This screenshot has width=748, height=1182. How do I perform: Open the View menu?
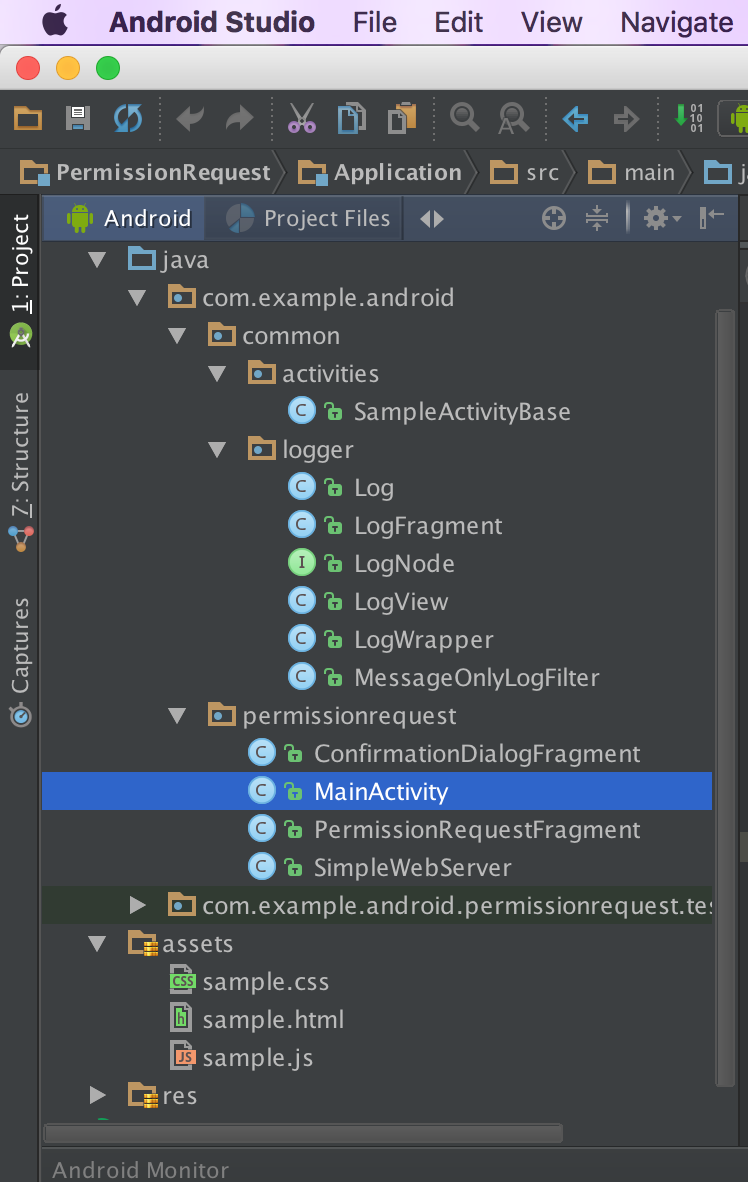551,22
